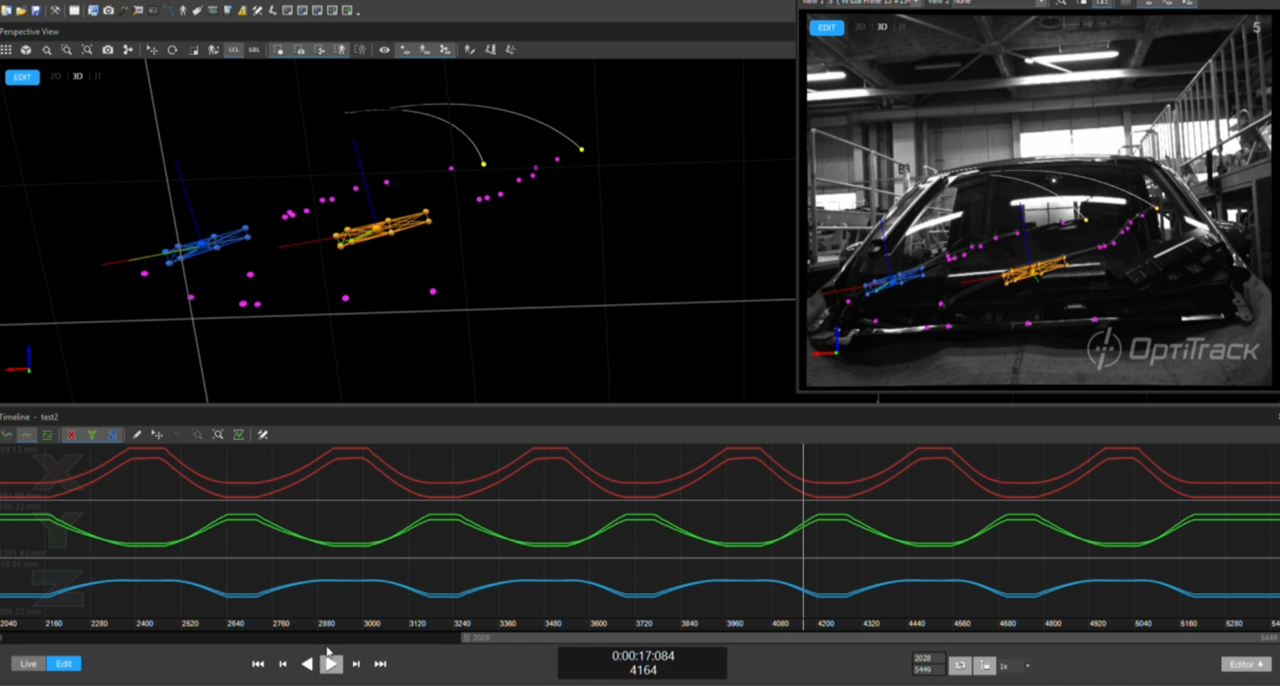Click EDIT button in Perspective View
The height and width of the screenshot is (686, 1280).
point(22,77)
